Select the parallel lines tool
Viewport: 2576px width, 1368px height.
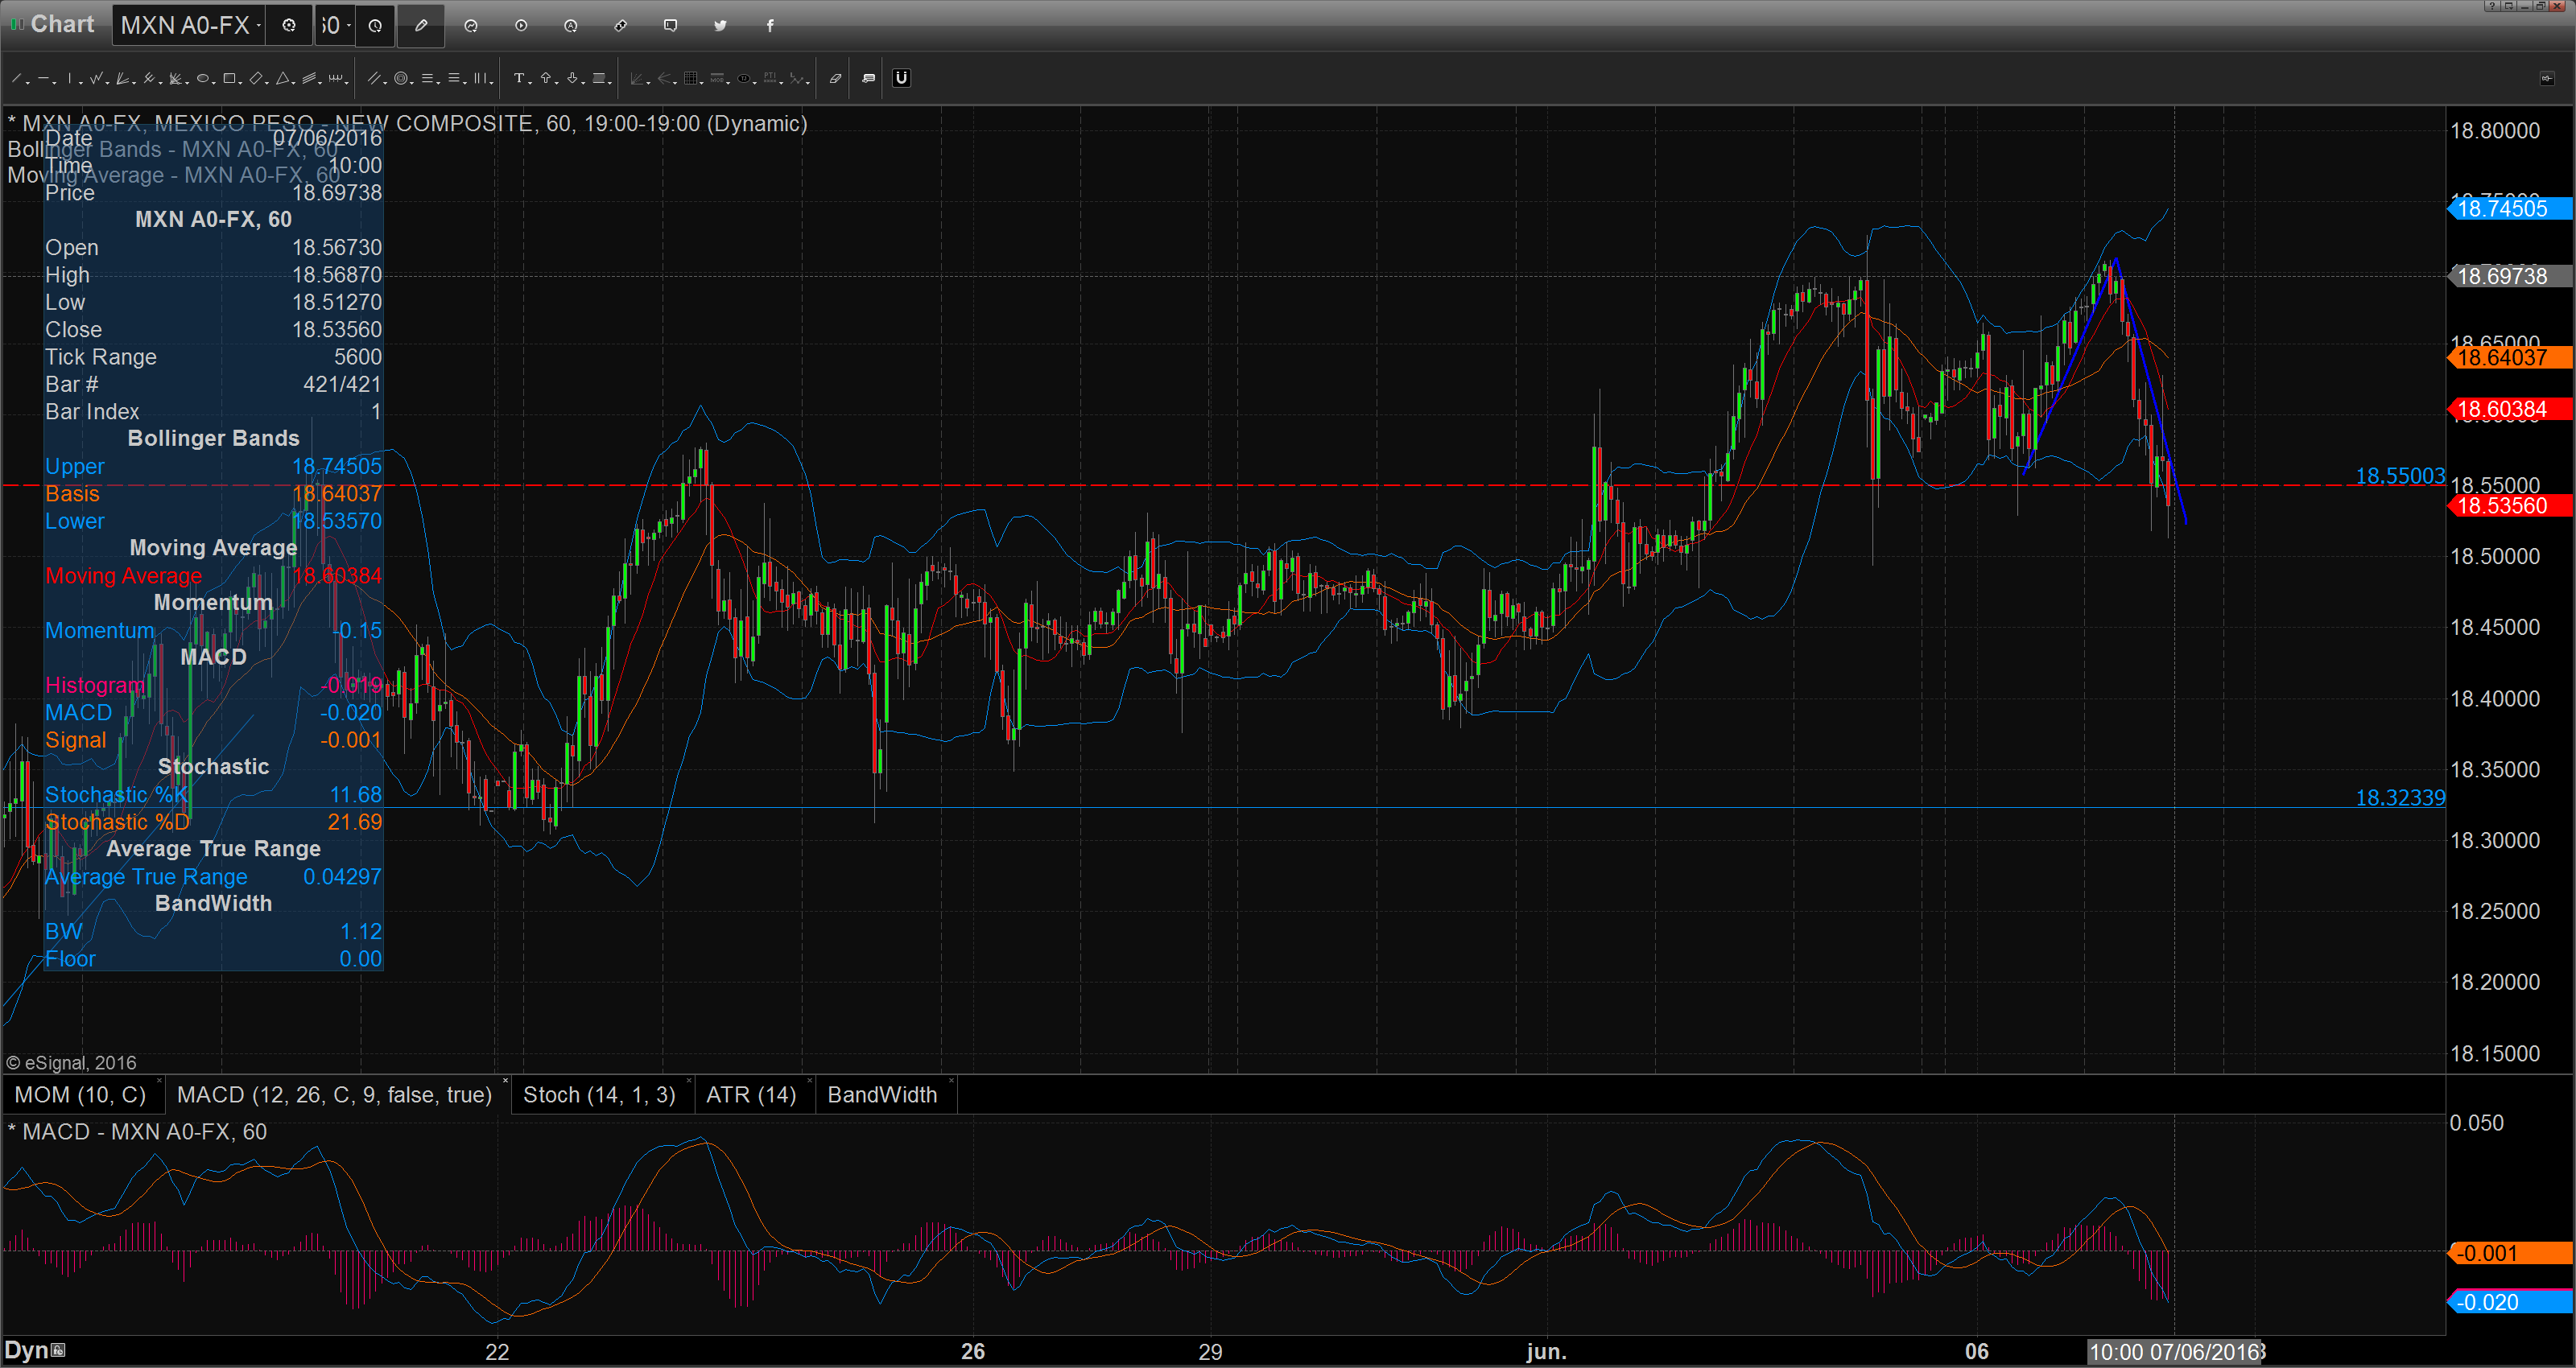pos(374,78)
